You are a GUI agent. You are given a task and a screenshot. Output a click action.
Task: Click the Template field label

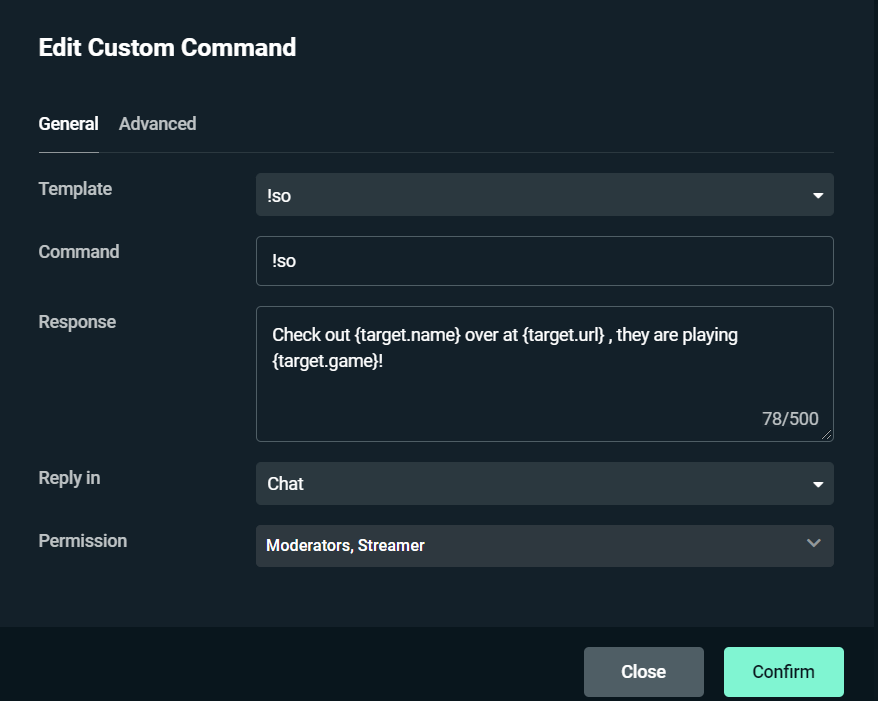point(75,189)
